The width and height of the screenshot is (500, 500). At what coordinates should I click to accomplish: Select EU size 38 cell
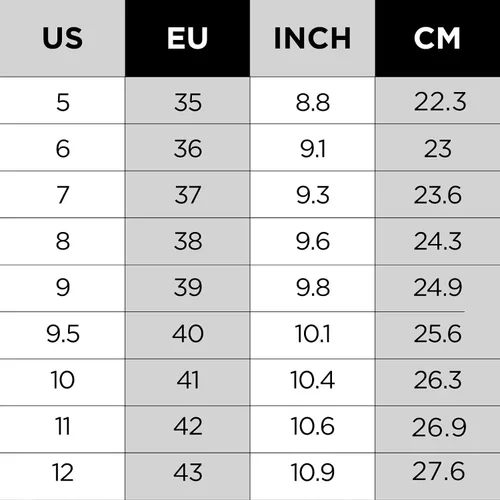click(187, 242)
